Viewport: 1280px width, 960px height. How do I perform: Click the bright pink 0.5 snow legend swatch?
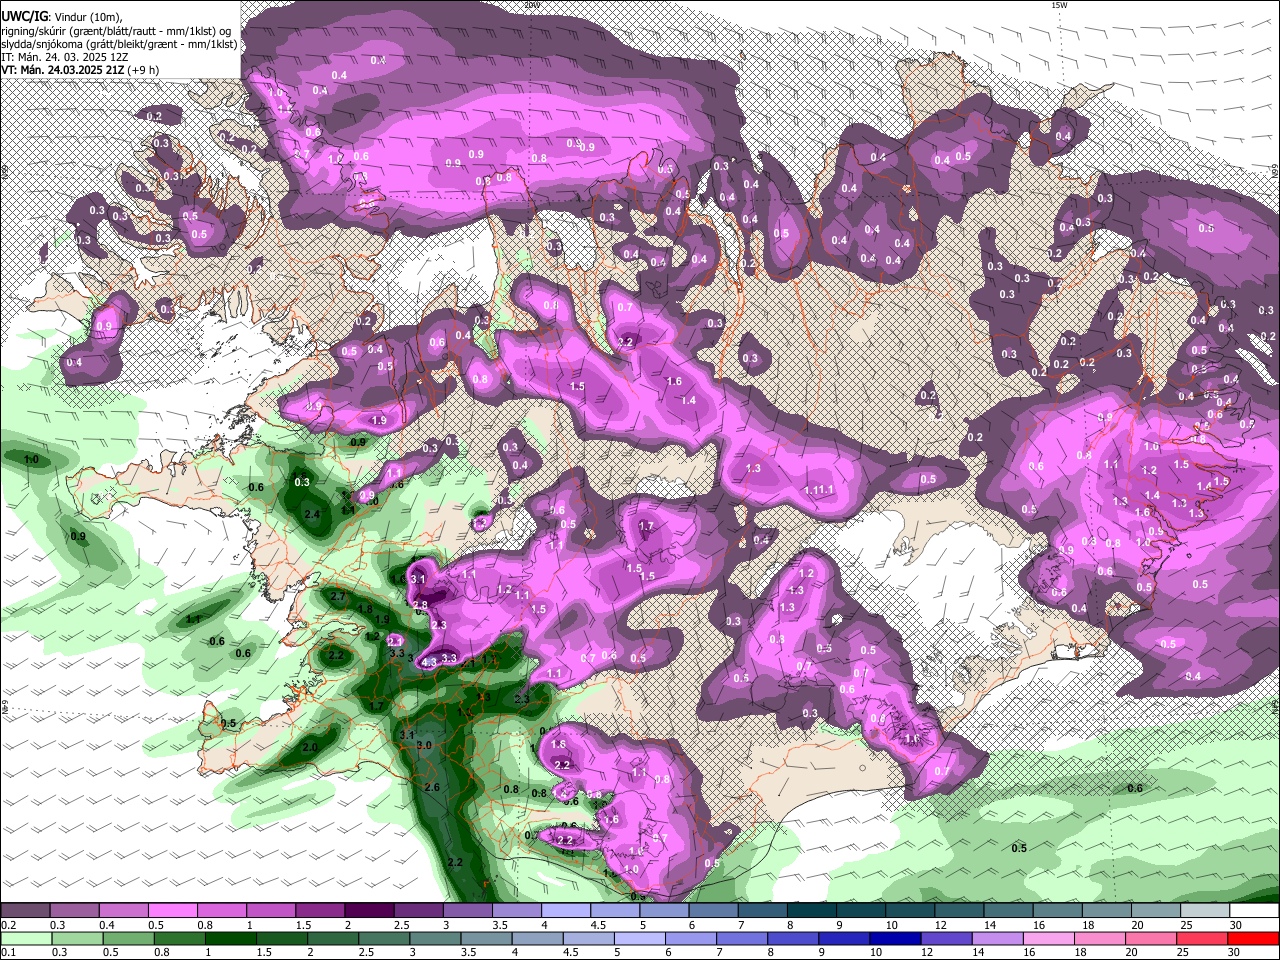pyautogui.click(x=172, y=911)
